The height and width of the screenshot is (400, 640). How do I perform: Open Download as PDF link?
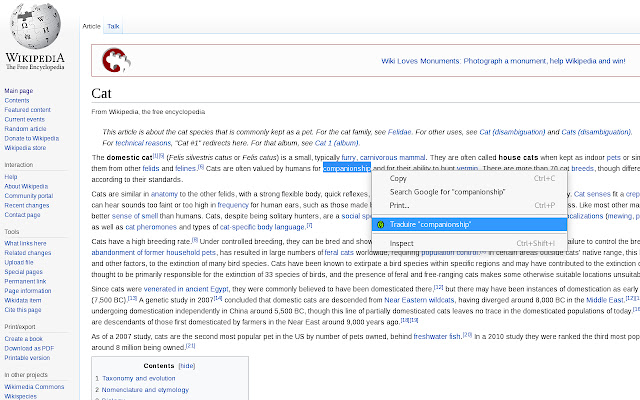tap(29, 348)
